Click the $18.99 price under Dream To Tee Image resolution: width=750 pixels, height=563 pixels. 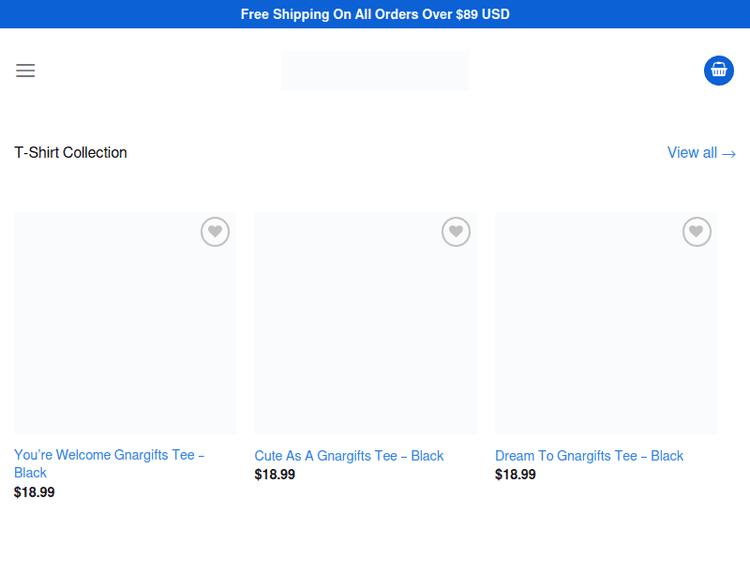516,475
